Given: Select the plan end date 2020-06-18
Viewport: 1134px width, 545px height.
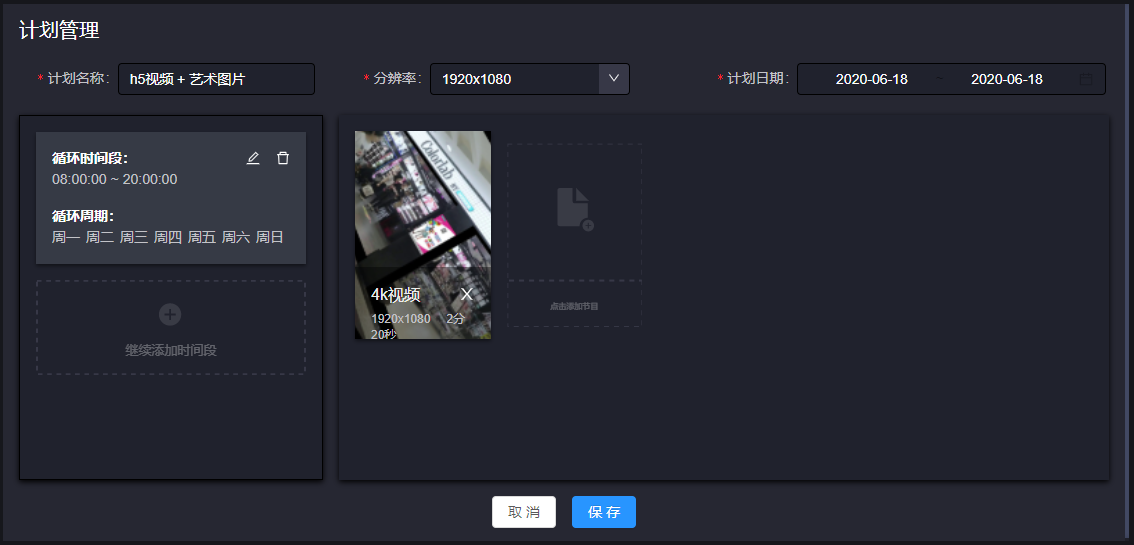Looking at the screenshot, I should pos(1007,80).
